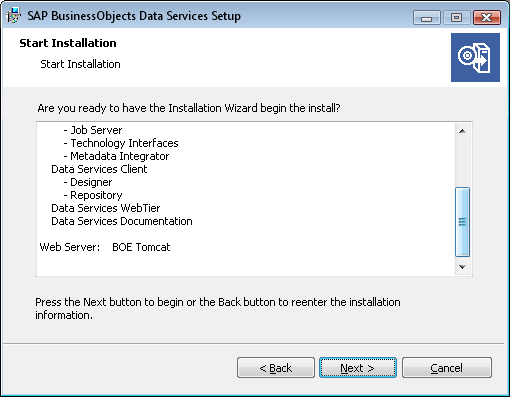Click the Next button to begin install
The width and height of the screenshot is (510, 397).
point(358,368)
